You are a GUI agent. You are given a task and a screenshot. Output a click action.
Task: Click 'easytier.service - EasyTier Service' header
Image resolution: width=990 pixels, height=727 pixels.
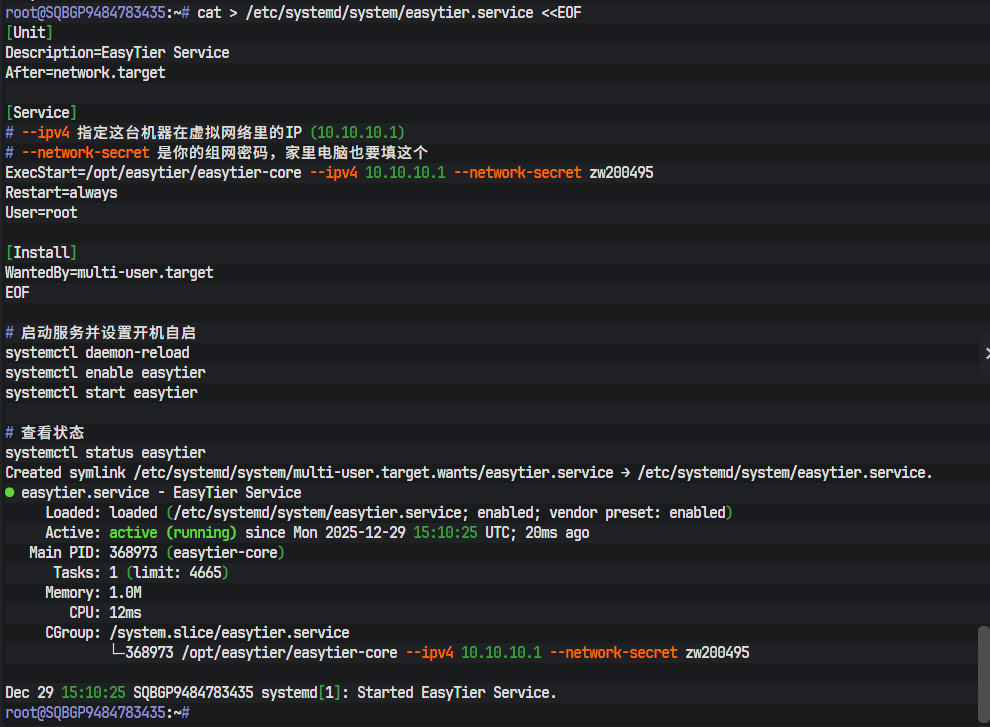pyautogui.click(x=162, y=493)
